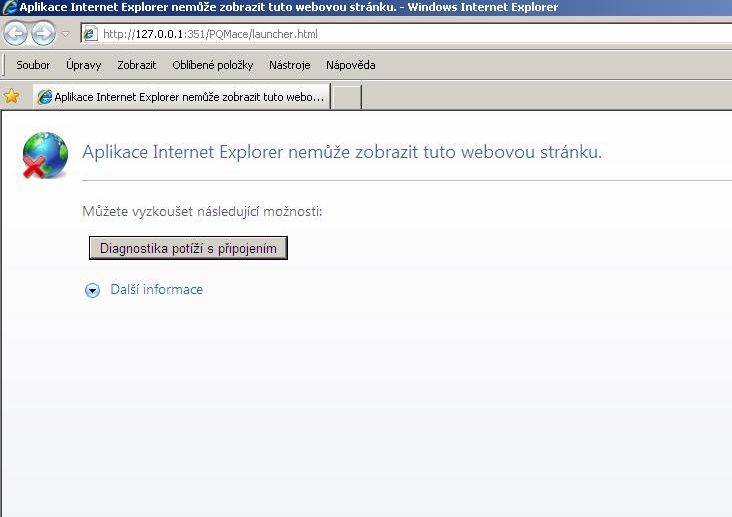
Task: Open the Úpravy menu
Action: (x=83, y=65)
